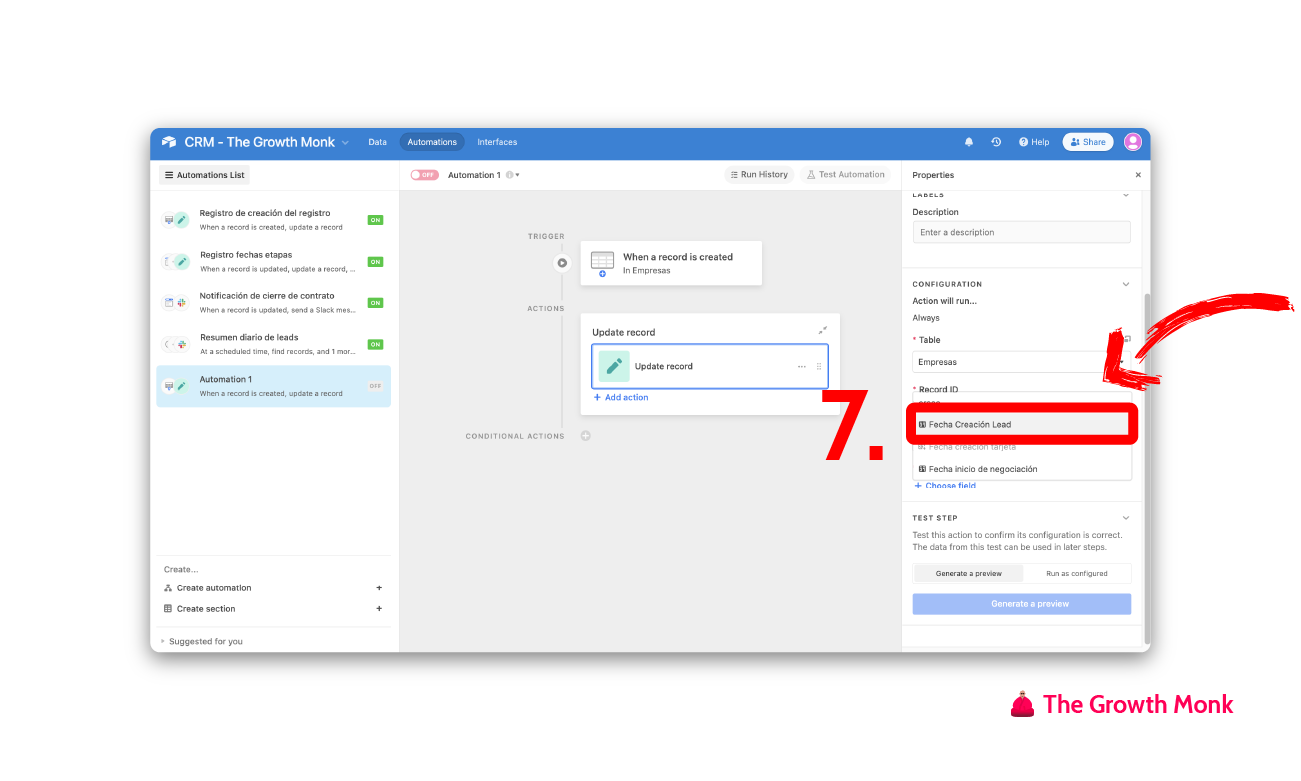Close the Properties panel

click(x=1138, y=175)
